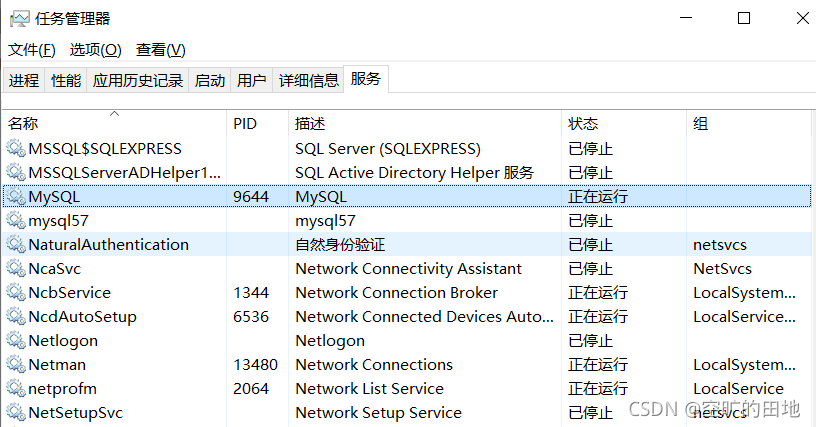The height and width of the screenshot is (427, 816).
Task: Select the NaturalAuthentication service name
Action: click(x=108, y=244)
